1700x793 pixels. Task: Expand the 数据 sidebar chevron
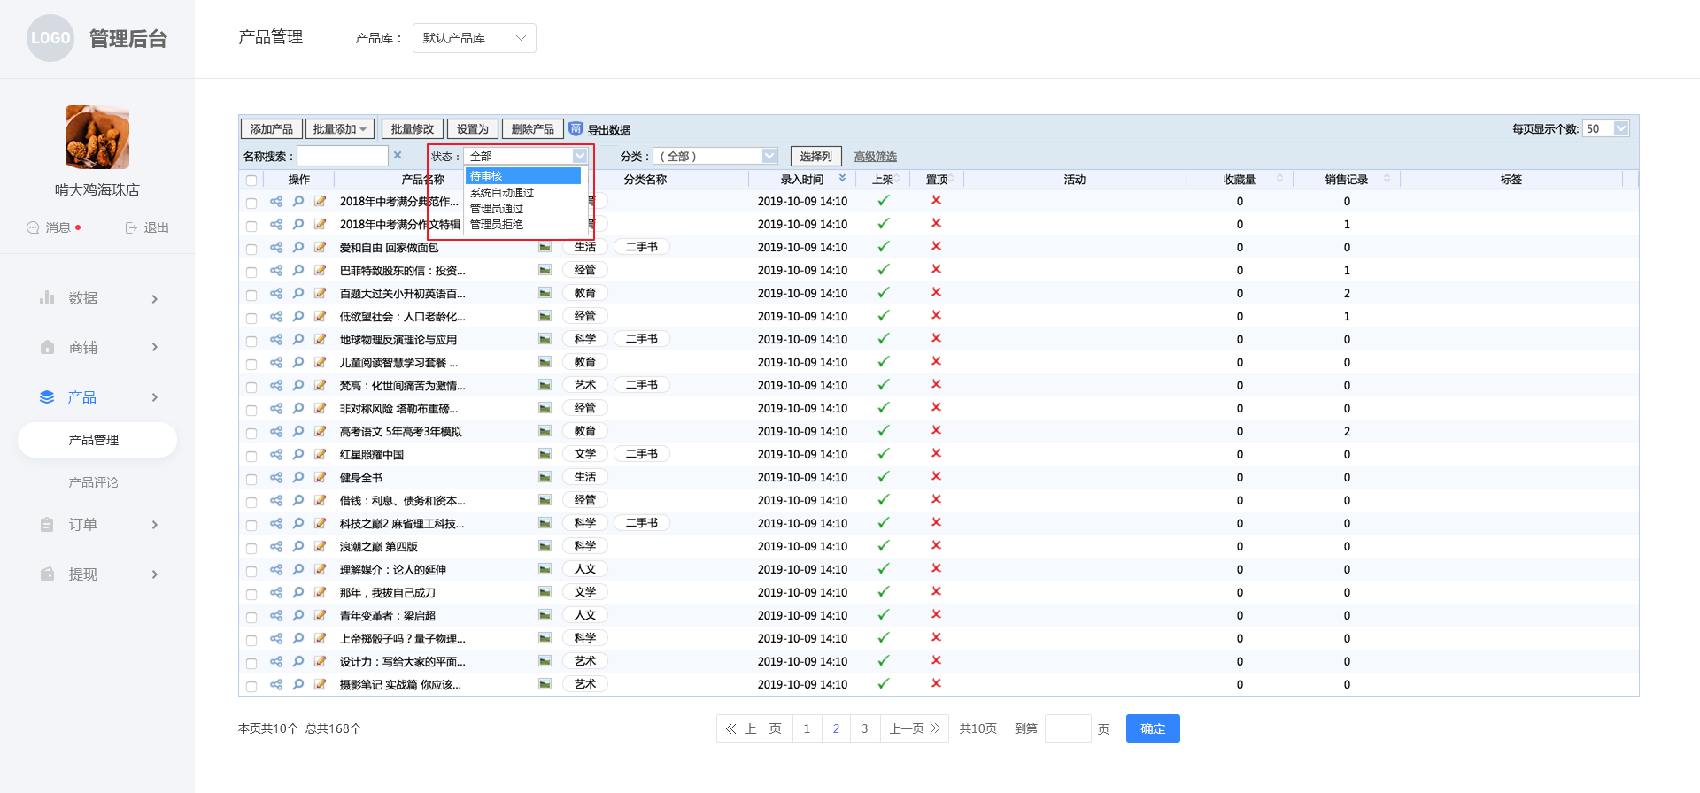point(155,299)
